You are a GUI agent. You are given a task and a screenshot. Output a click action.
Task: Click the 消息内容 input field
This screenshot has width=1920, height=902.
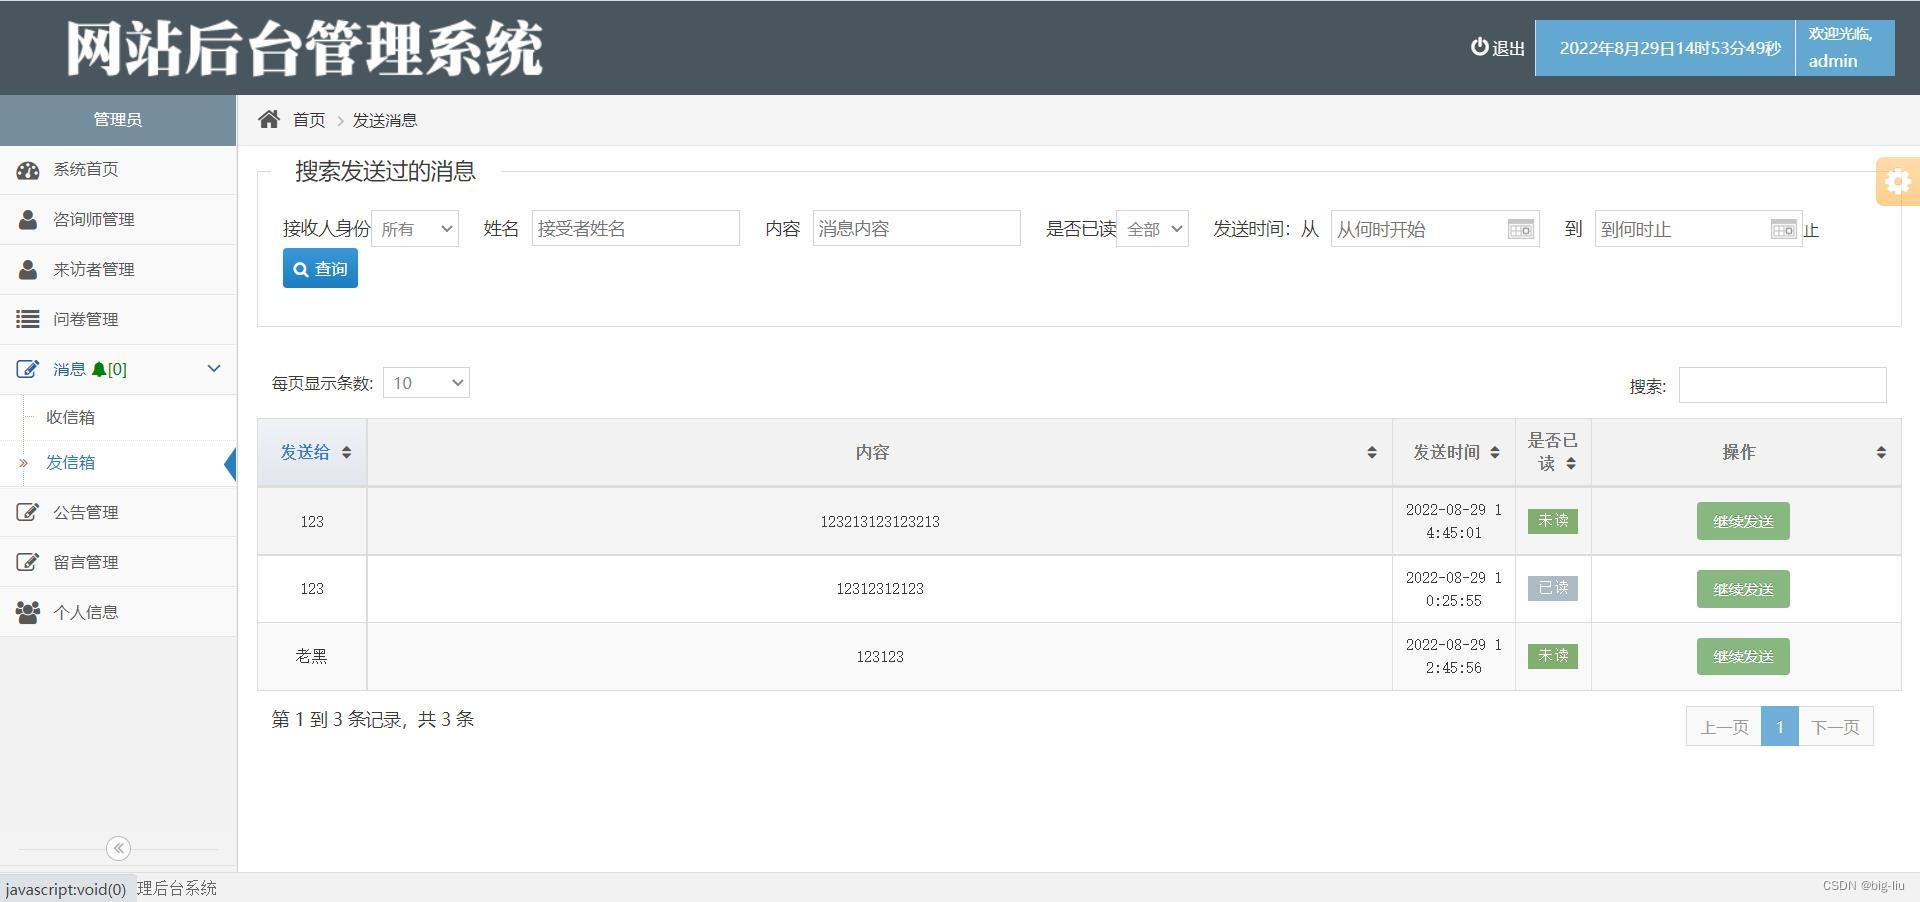(x=917, y=228)
